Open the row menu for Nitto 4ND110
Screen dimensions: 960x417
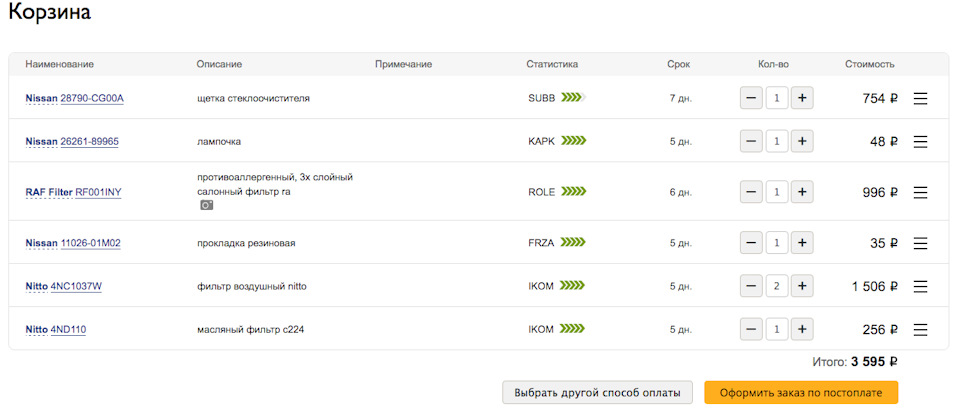(x=921, y=329)
